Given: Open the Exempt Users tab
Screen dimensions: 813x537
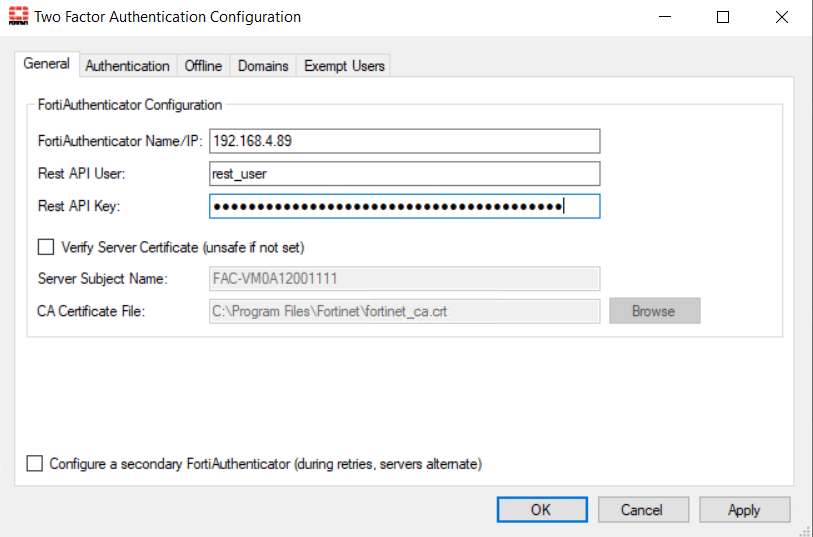Looking at the screenshot, I should pos(344,66).
